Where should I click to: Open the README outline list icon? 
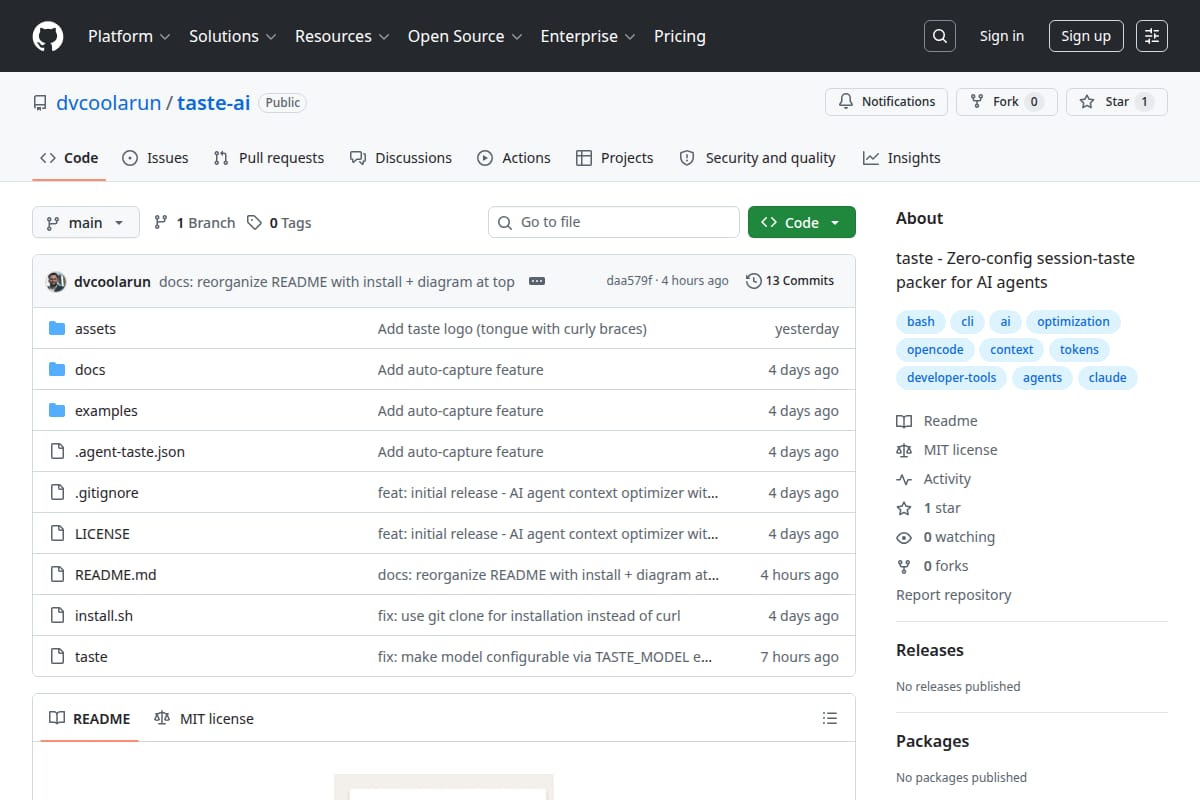829,718
